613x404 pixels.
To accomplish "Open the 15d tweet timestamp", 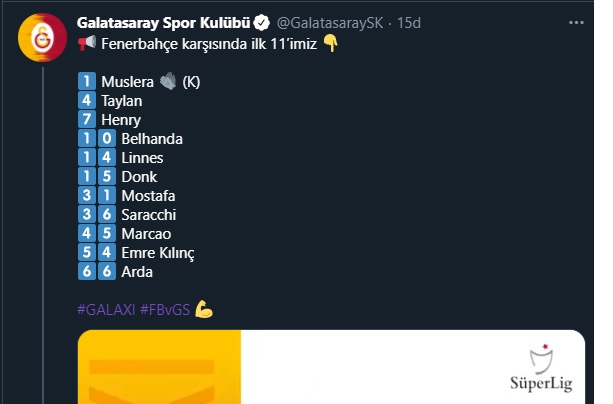I will (x=409, y=23).
